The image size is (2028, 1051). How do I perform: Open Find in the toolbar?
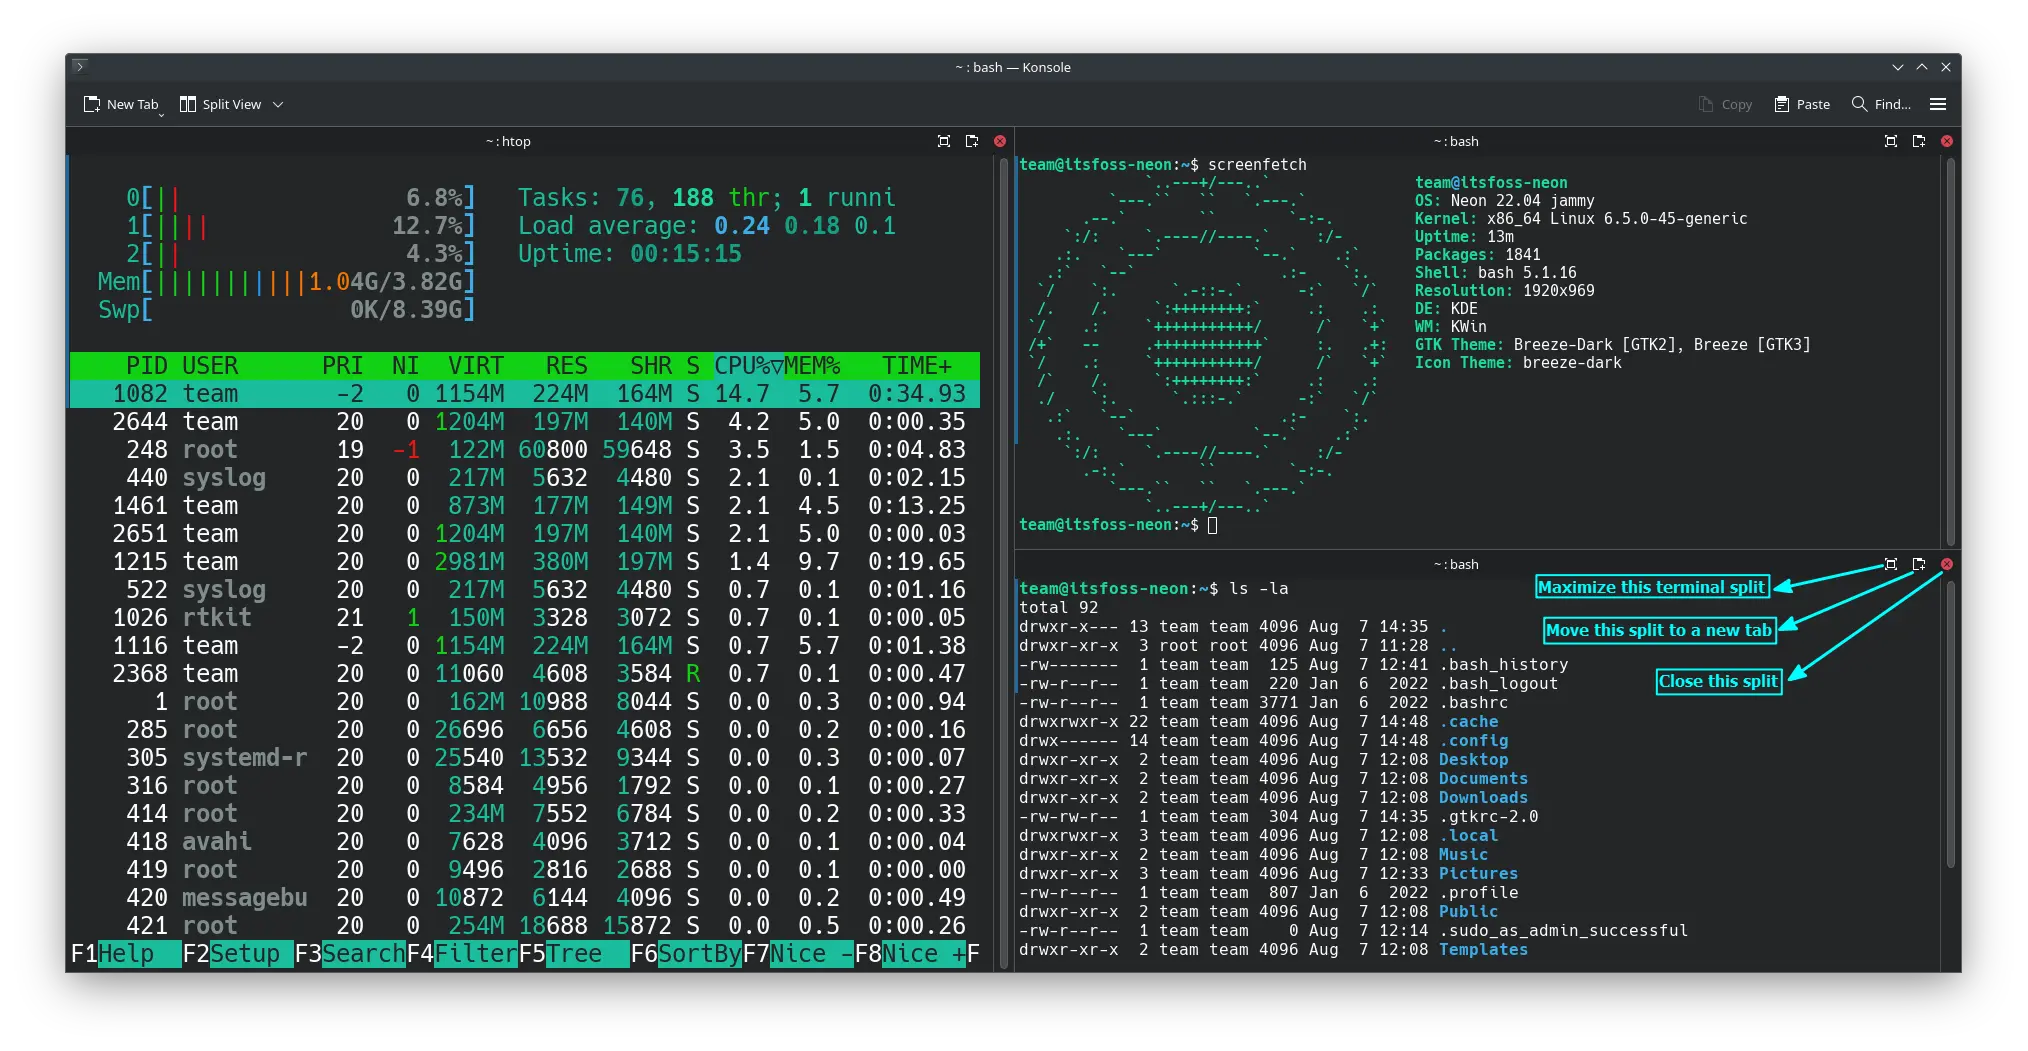pos(1881,104)
